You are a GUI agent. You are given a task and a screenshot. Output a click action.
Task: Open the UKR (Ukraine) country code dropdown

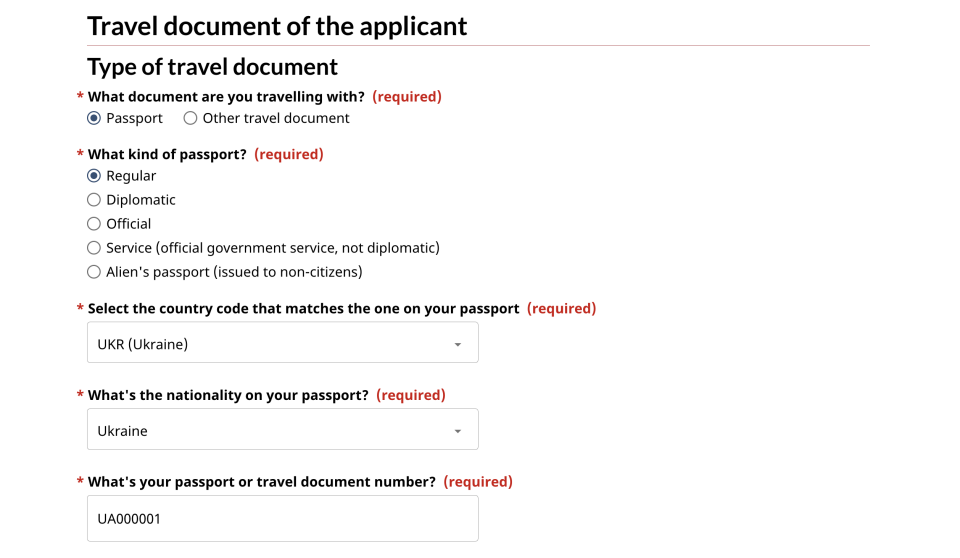pyautogui.click(x=283, y=342)
